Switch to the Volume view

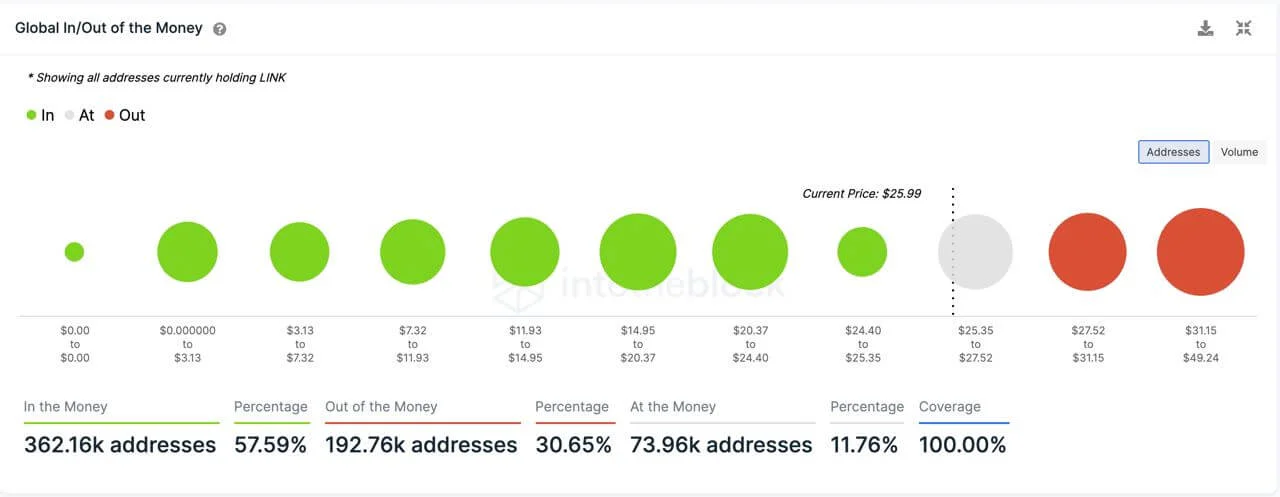(x=1239, y=152)
